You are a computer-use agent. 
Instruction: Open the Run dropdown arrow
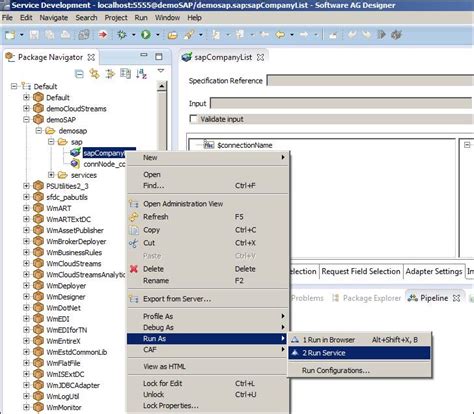click(158, 35)
